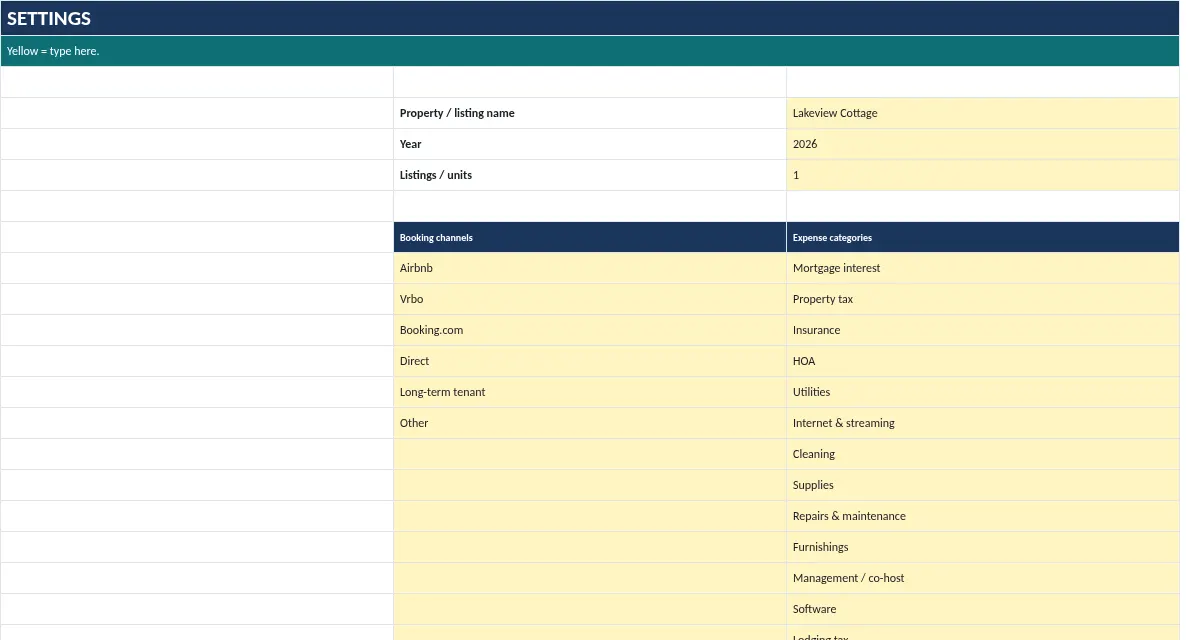Click the empty booking channel cell beside Furnishings
This screenshot has width=1200, height=640.
(x=590, y=547)
